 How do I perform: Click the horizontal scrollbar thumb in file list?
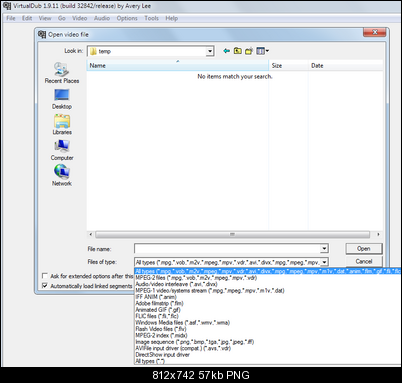232,234
